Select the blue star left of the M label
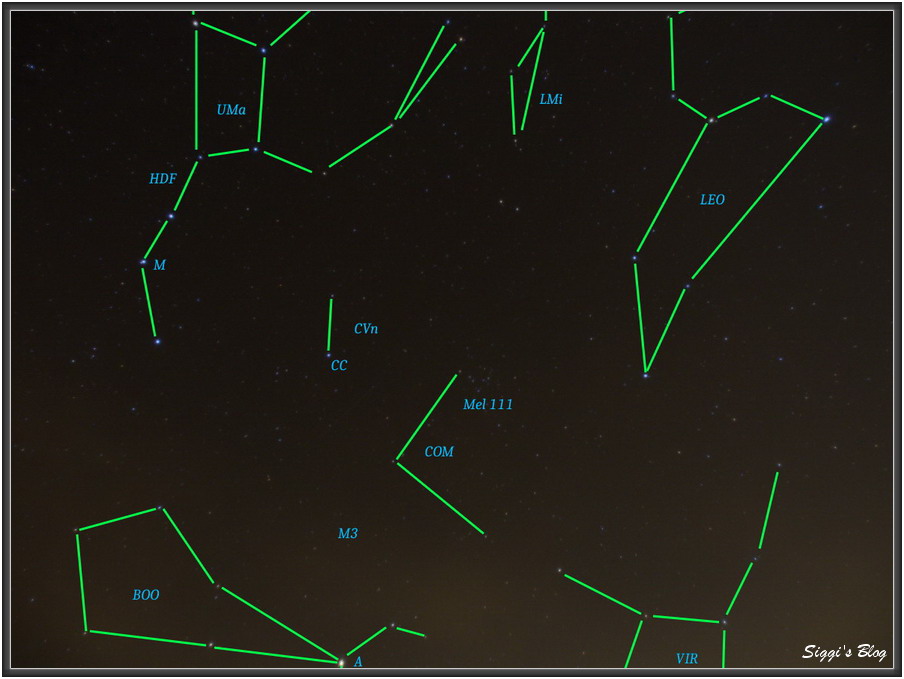Viewport: 904px width, 679px height. (143, 263)
